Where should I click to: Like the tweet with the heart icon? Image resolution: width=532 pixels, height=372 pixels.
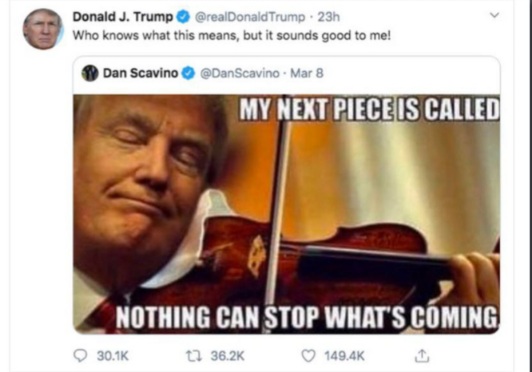(308, 356)
